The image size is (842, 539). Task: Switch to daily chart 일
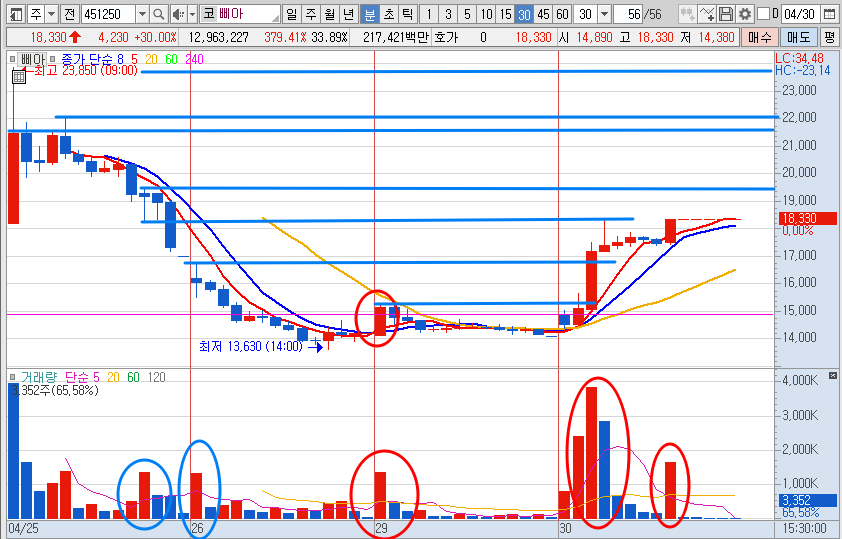click(x=291, y=14)
